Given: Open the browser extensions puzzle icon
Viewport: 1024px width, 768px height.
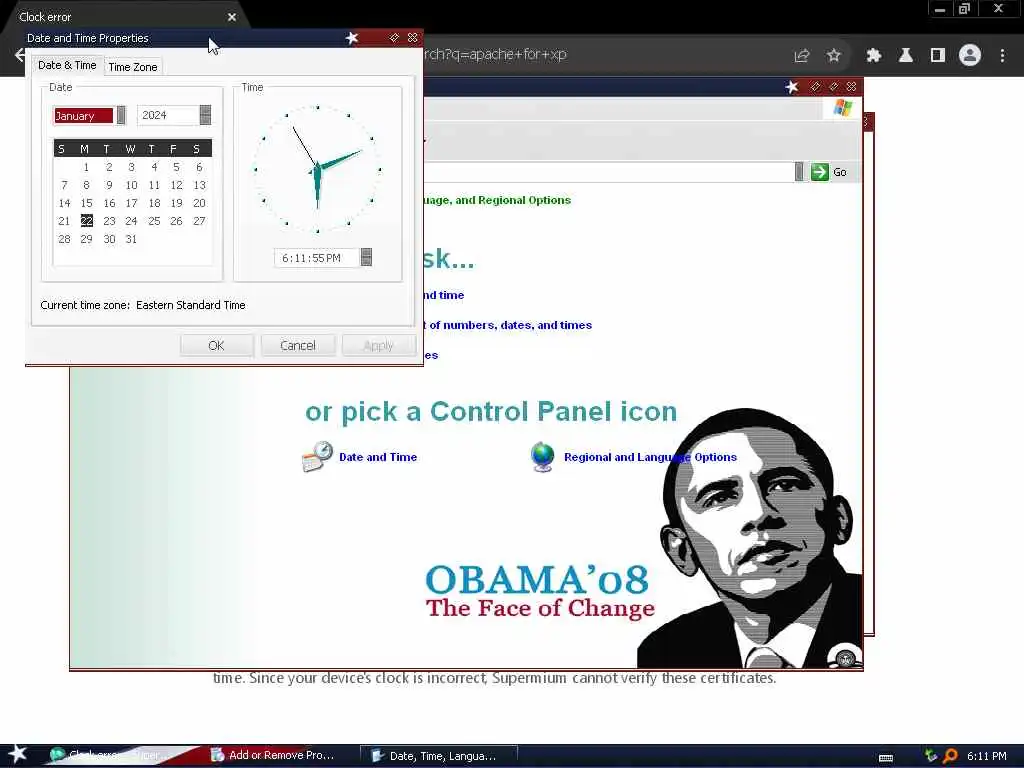Looking at the screenshot, I should (873, 56).
